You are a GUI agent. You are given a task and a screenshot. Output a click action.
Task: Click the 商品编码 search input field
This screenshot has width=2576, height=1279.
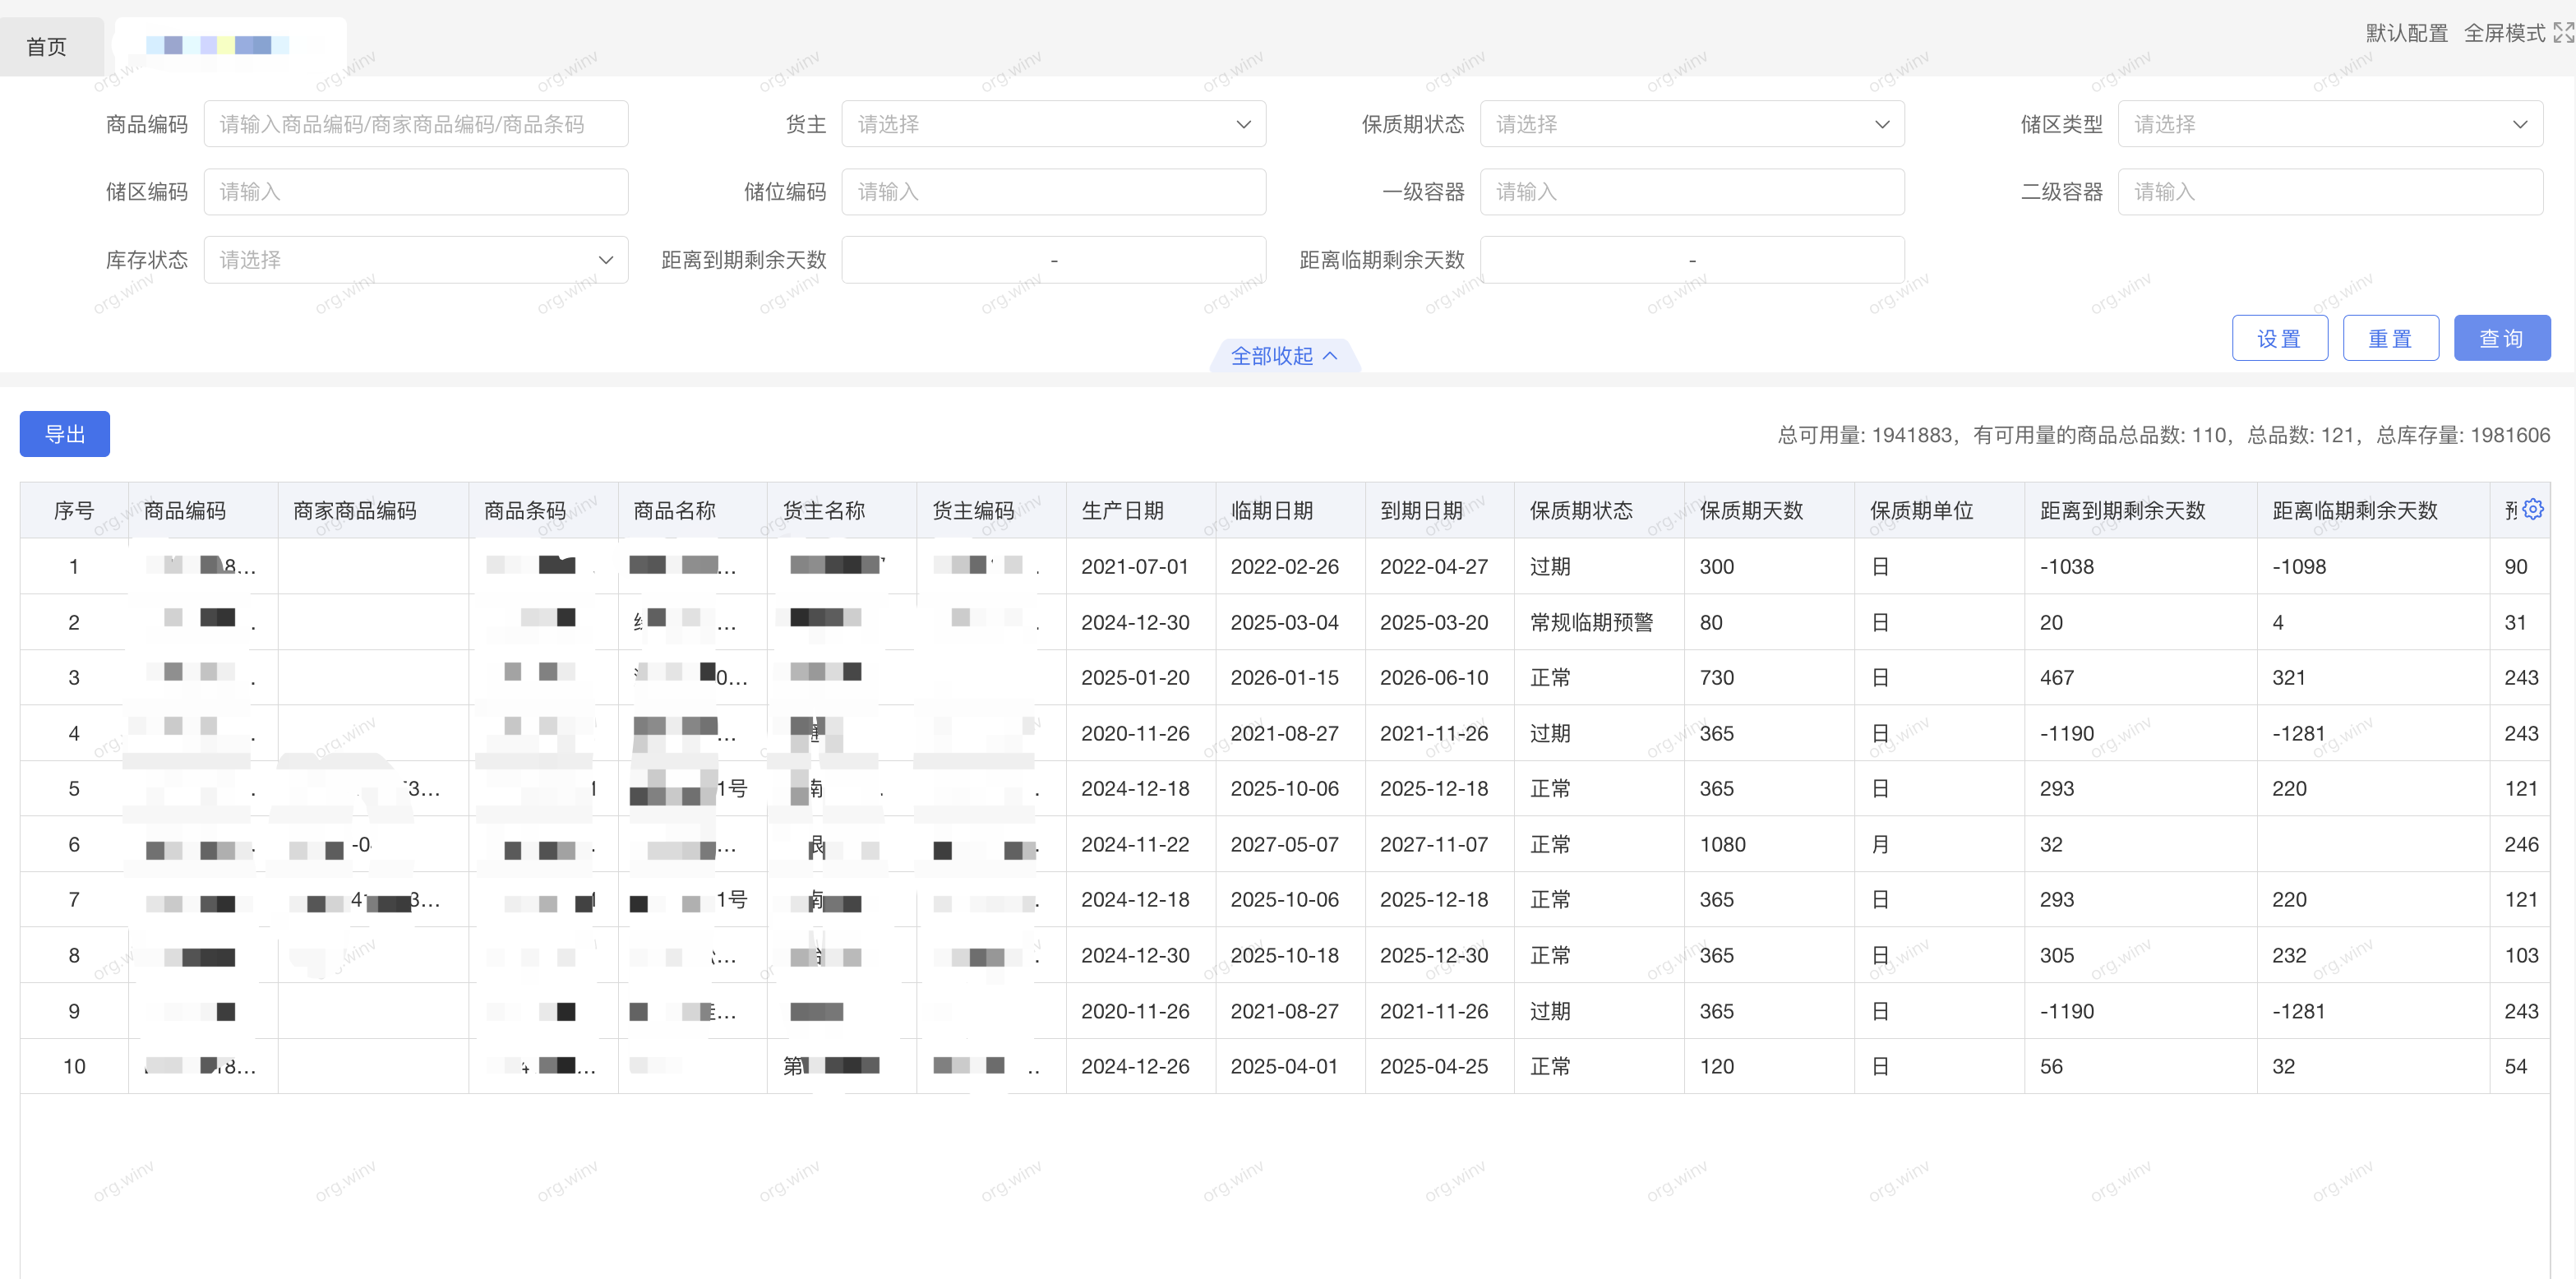click(415, 123)
